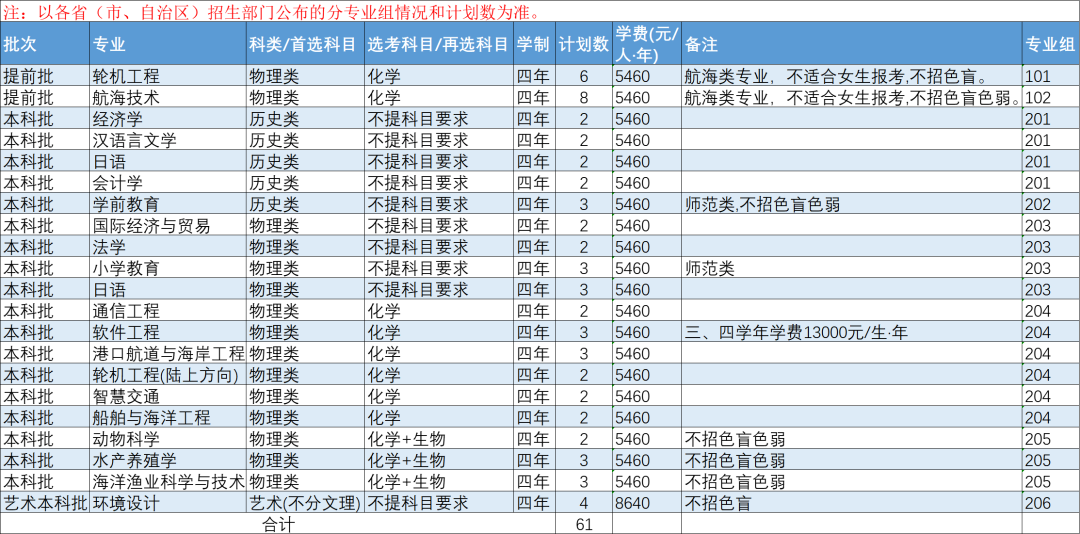This screenshot has width=1080, height=534.
Task: Click the 港口航道与海岸工程 cell
Action: [x=168, y=353]
